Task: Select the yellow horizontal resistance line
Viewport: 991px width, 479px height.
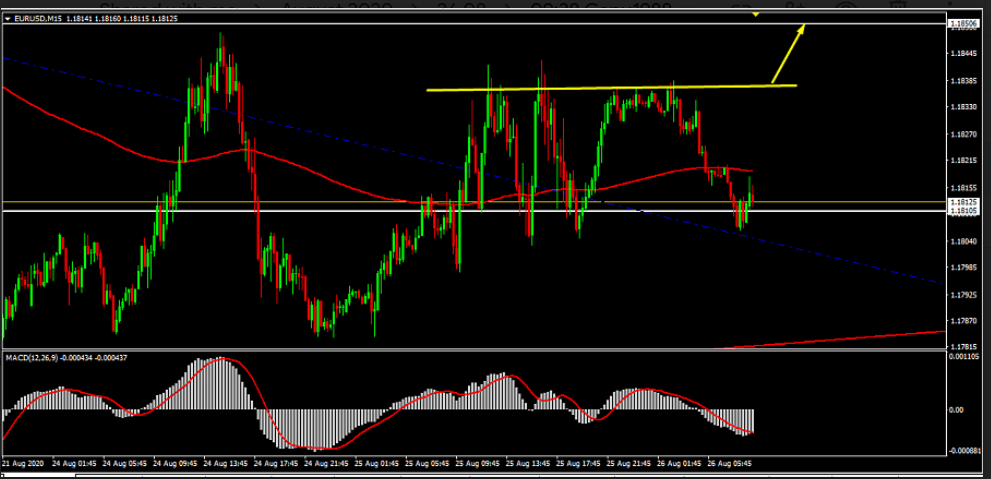Action: tap(600, 89)
